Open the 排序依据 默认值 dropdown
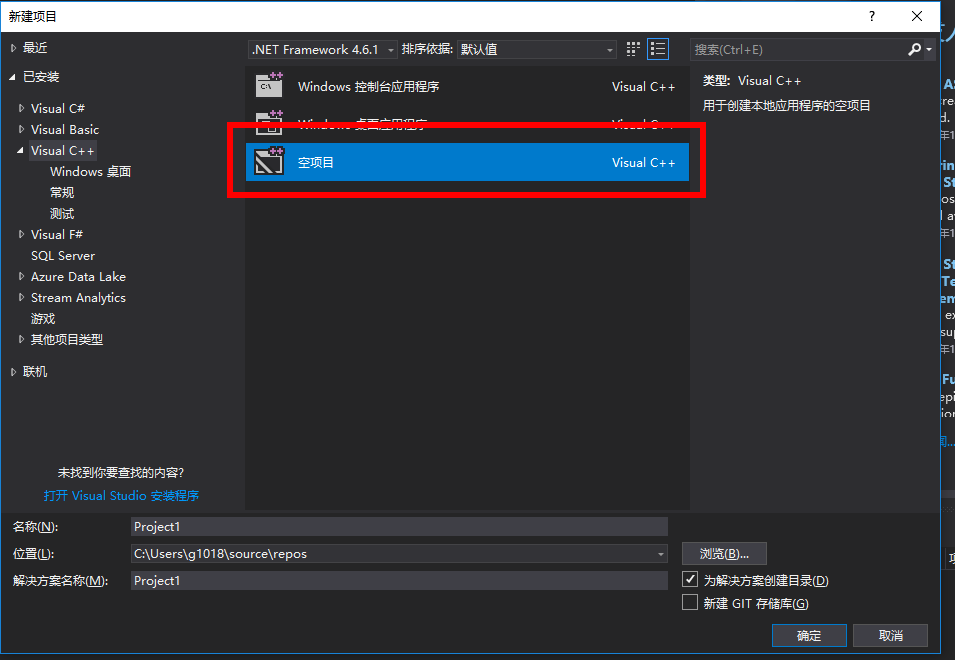This screenshot has height=660, width=955. tap(537, 49)
